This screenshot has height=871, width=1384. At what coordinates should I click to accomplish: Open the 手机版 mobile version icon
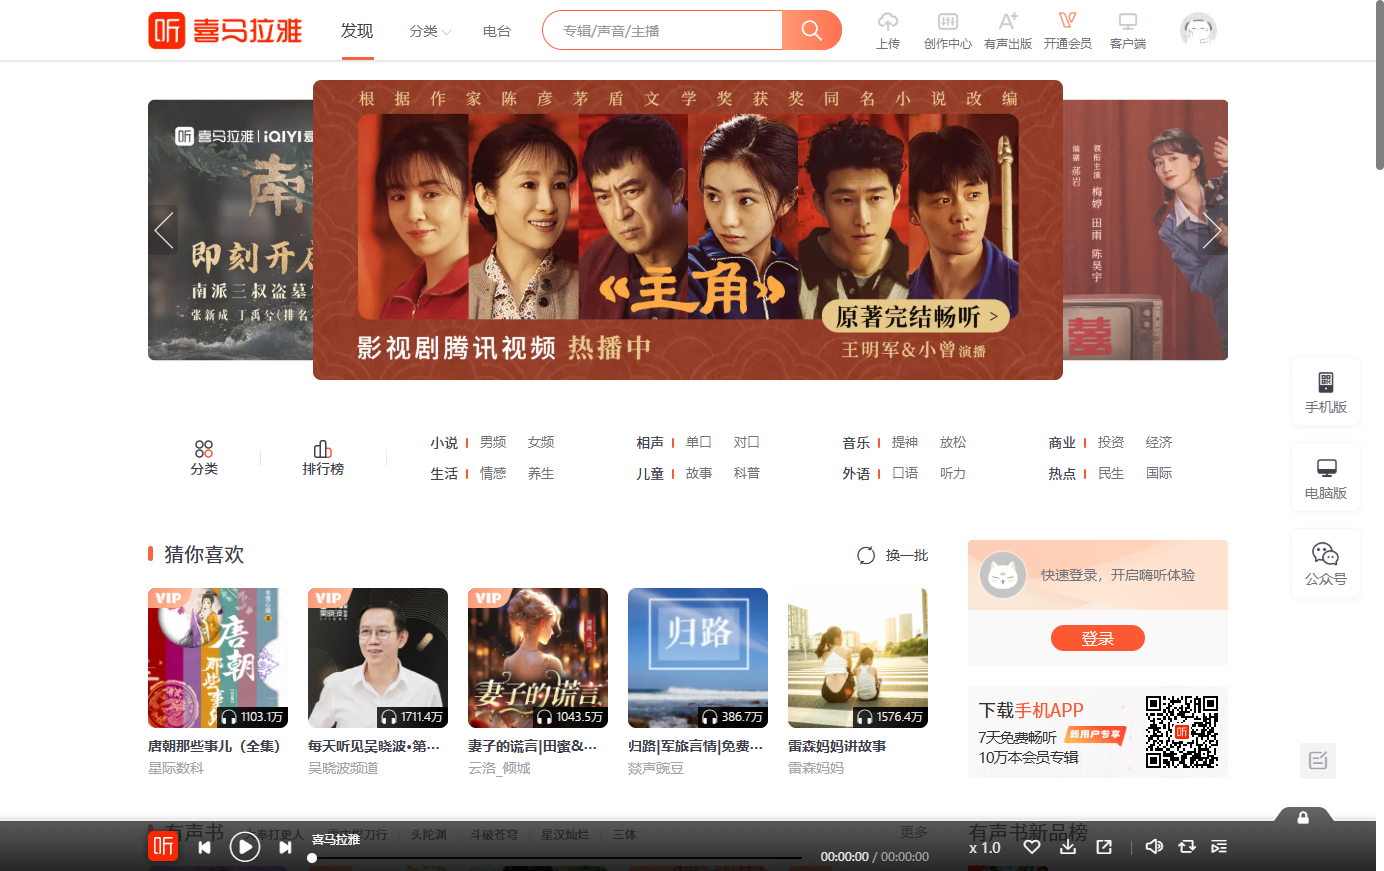tap(1326, 391)
